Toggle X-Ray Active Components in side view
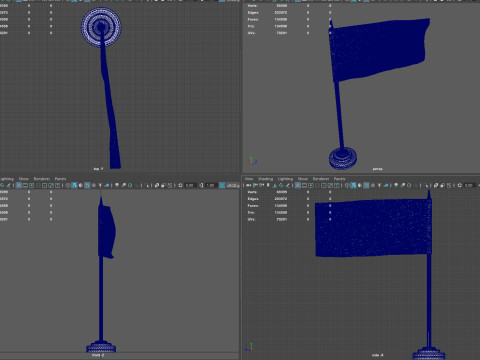 coord(442,185)
